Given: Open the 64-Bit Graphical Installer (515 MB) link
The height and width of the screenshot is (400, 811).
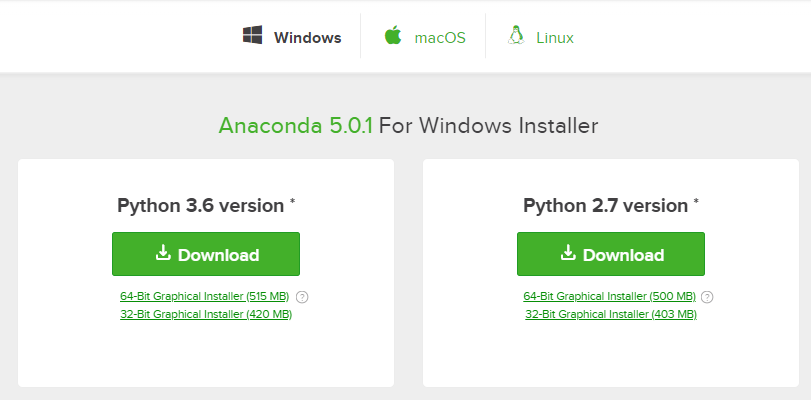Looking at the screenshot, I should click(x=204, y=297).
